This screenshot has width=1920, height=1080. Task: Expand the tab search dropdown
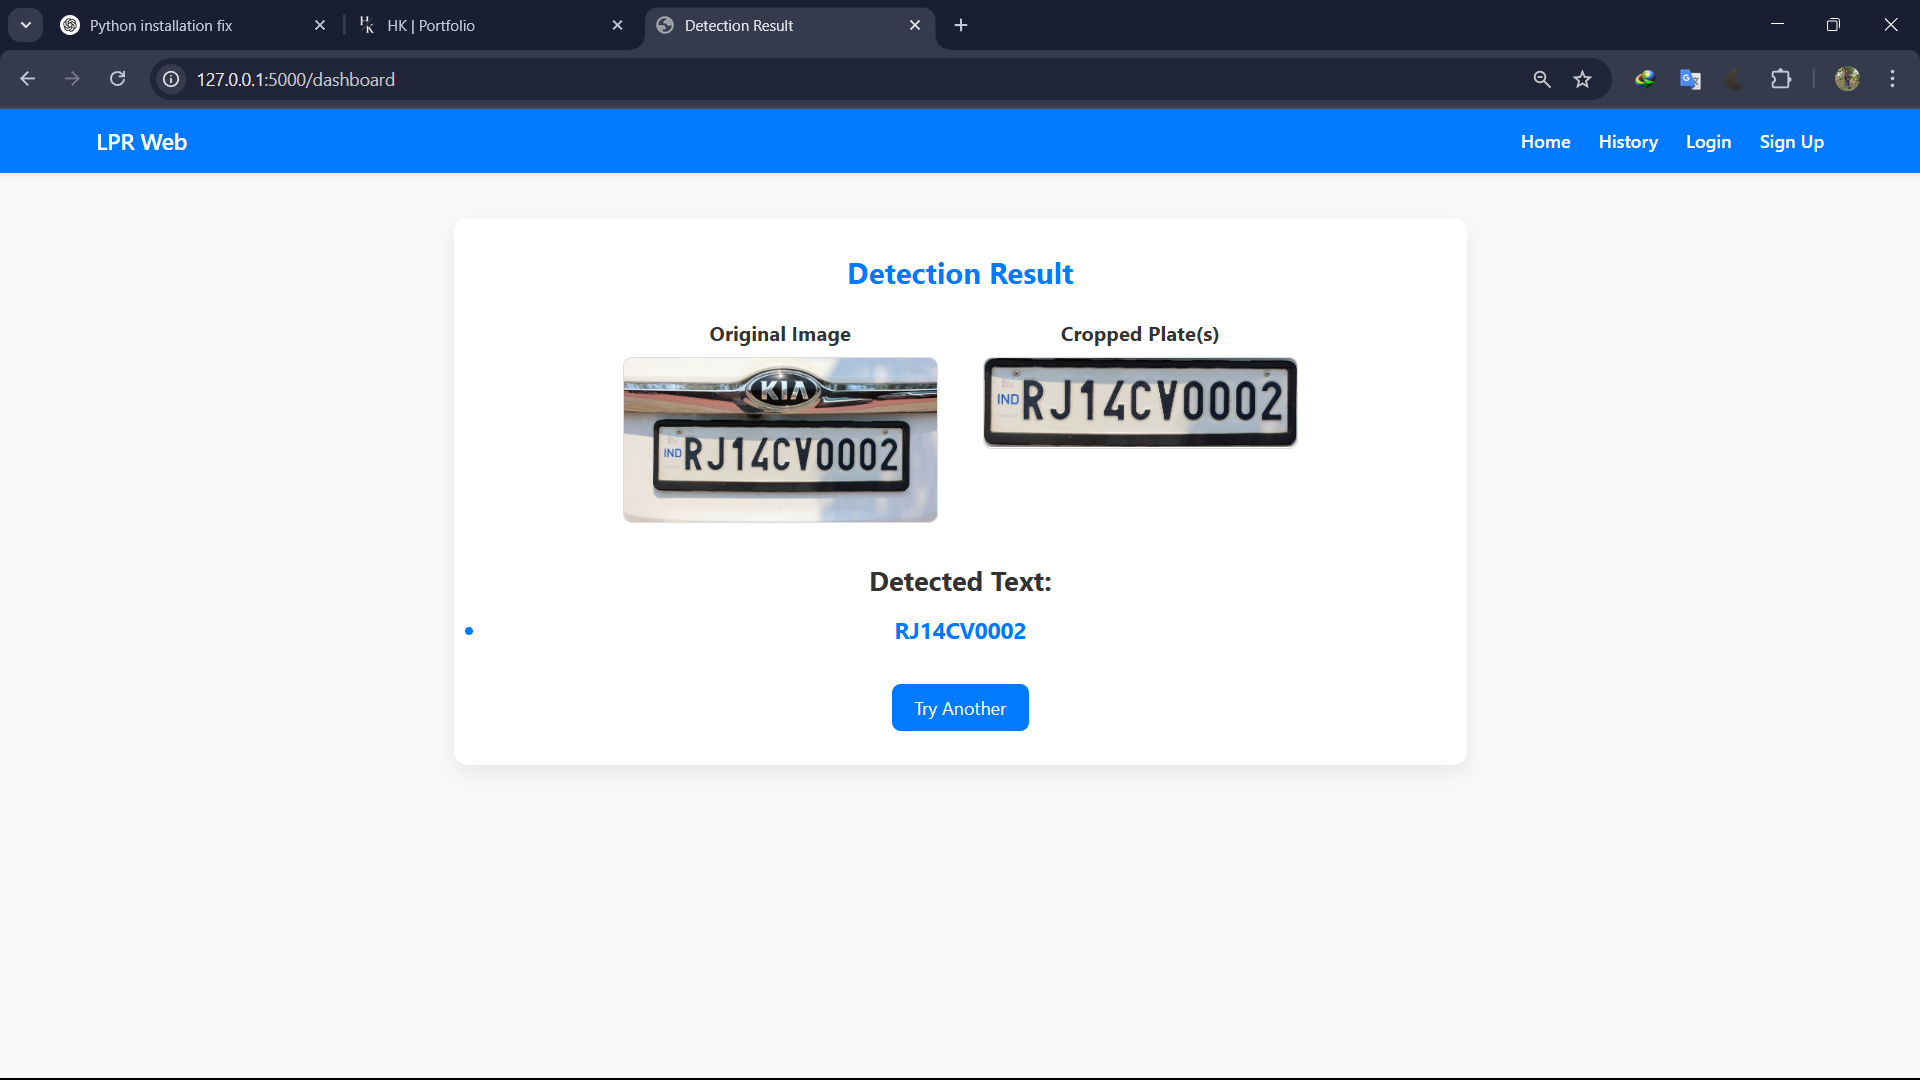tap(26, 25)
